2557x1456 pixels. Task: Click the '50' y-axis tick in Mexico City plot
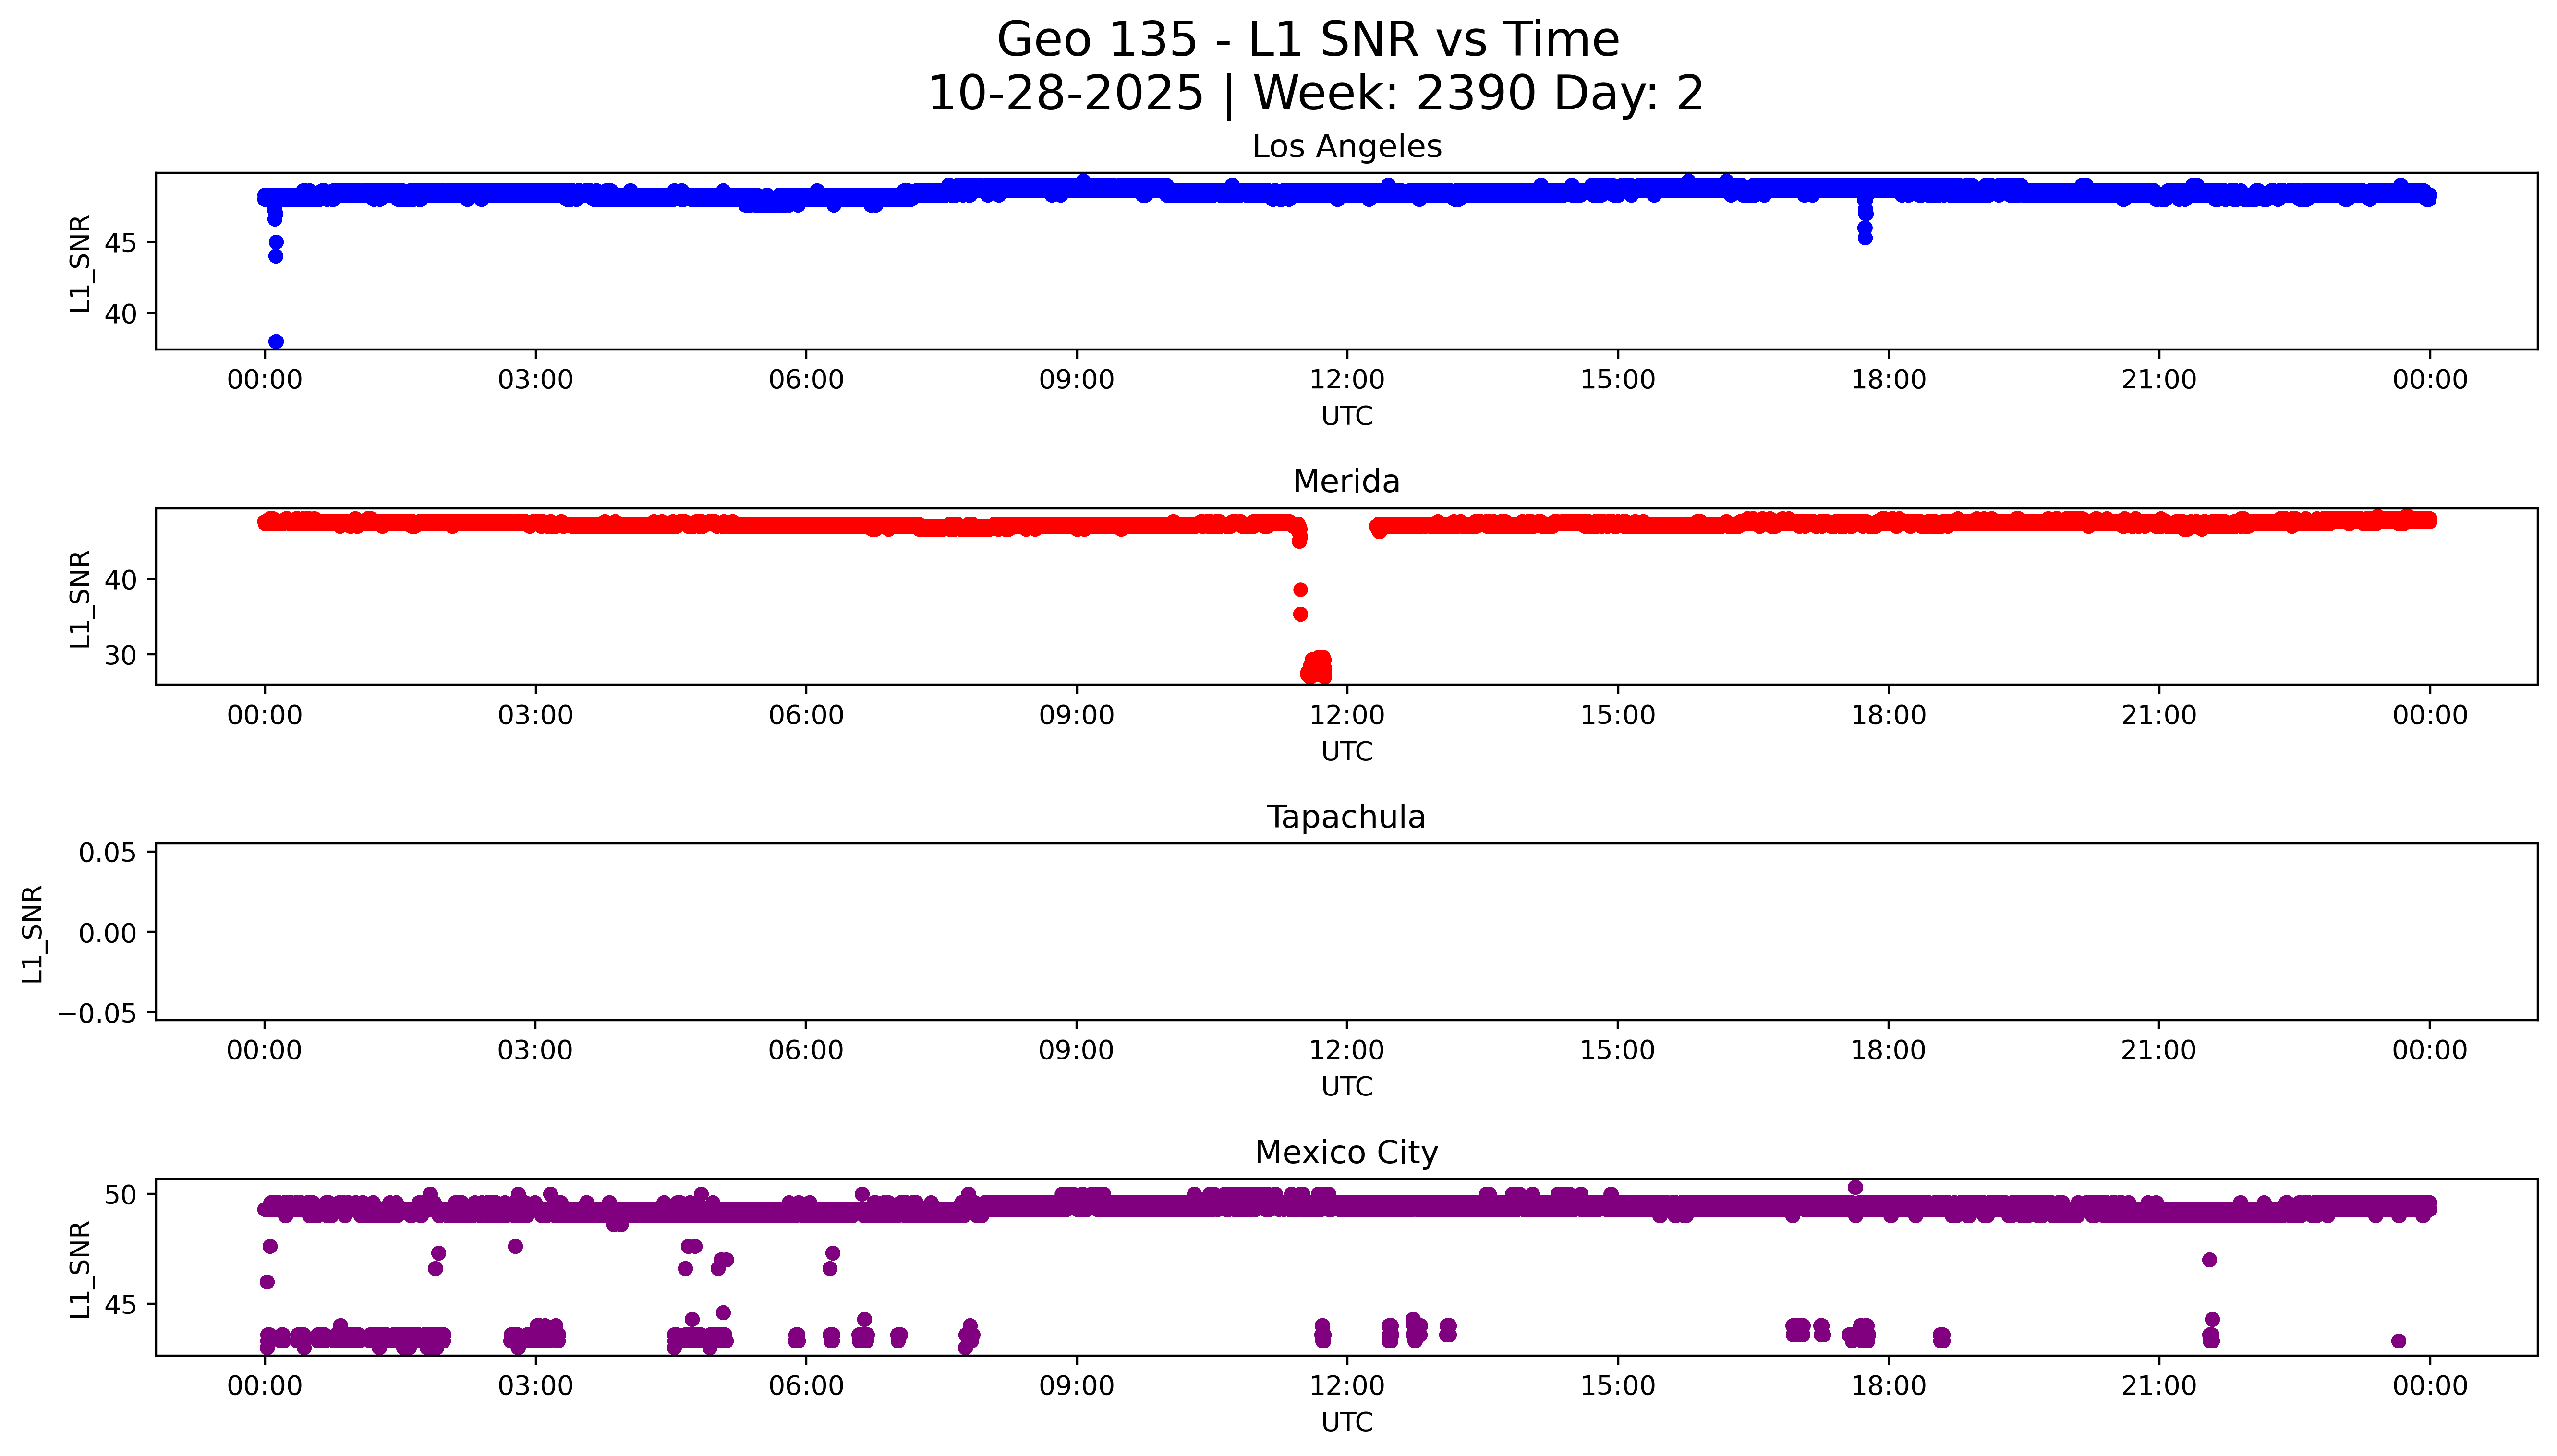click(120, 1195)
